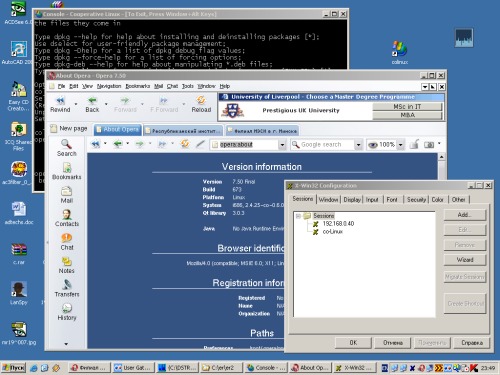
Task: Switch to Console taskbar button
Action: (266, 368)
